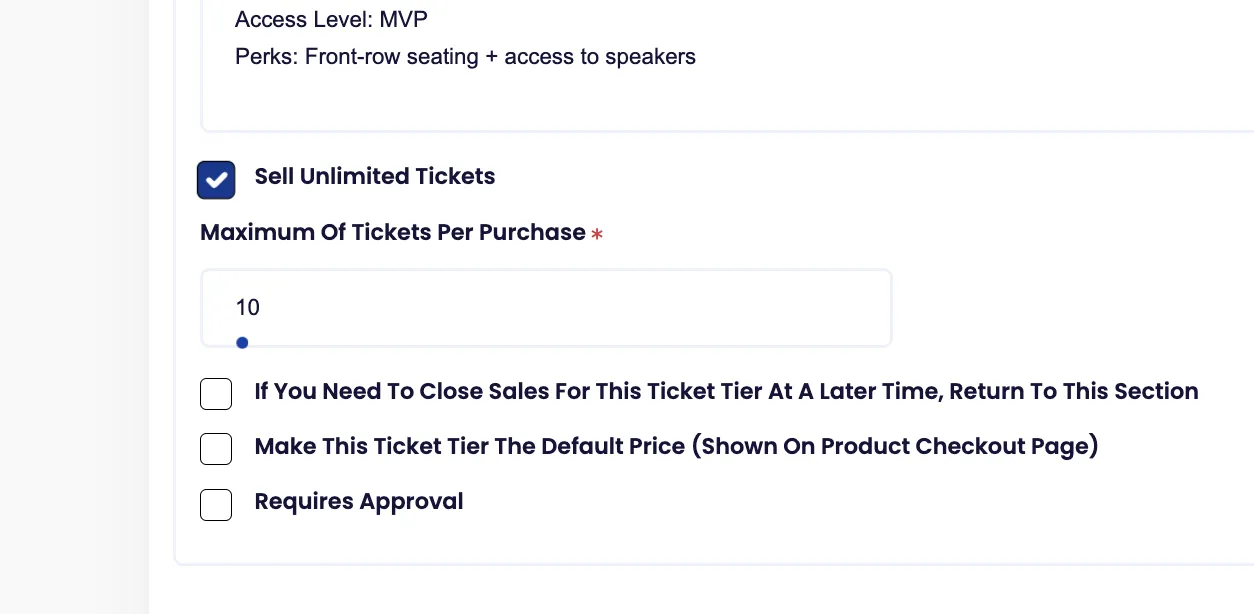Click the white checkmark icon
Viewport: 1254px width, 614px height.
(x=216, y=181)
